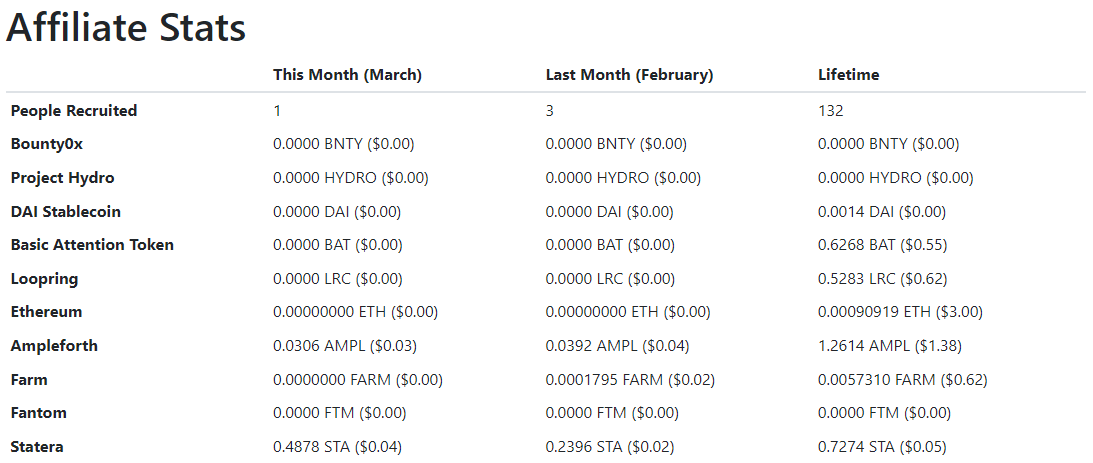The width and height of the screenshot is (1093, 463).
Task: Select the 0.0014 DAI lifetime value
Action: point(882,211)
